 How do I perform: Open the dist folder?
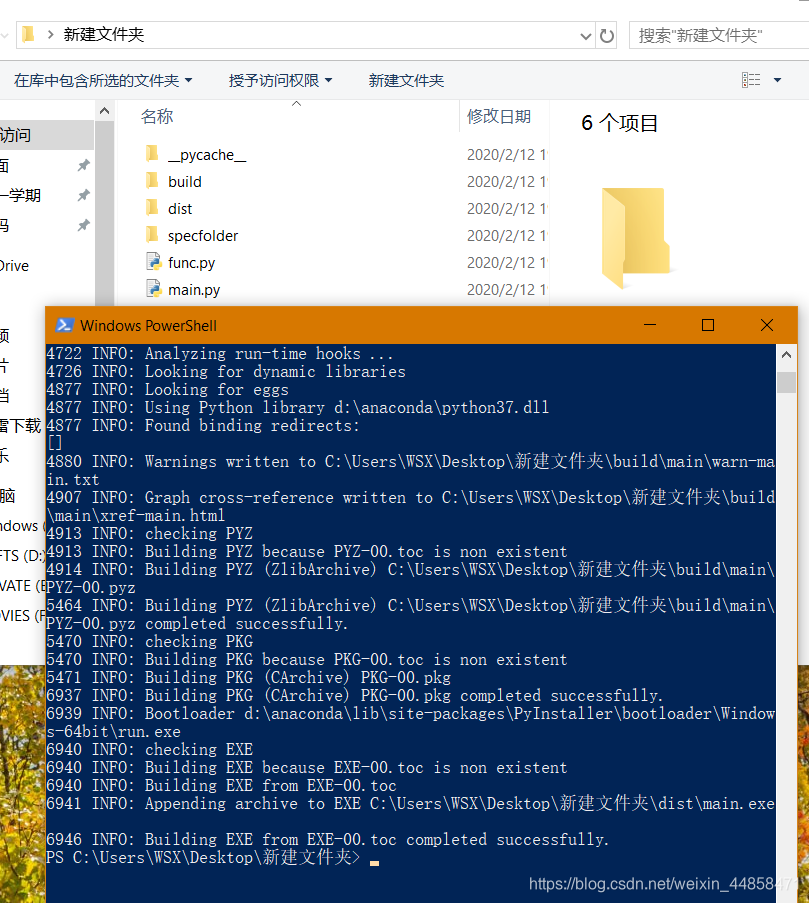pos(179,208)
